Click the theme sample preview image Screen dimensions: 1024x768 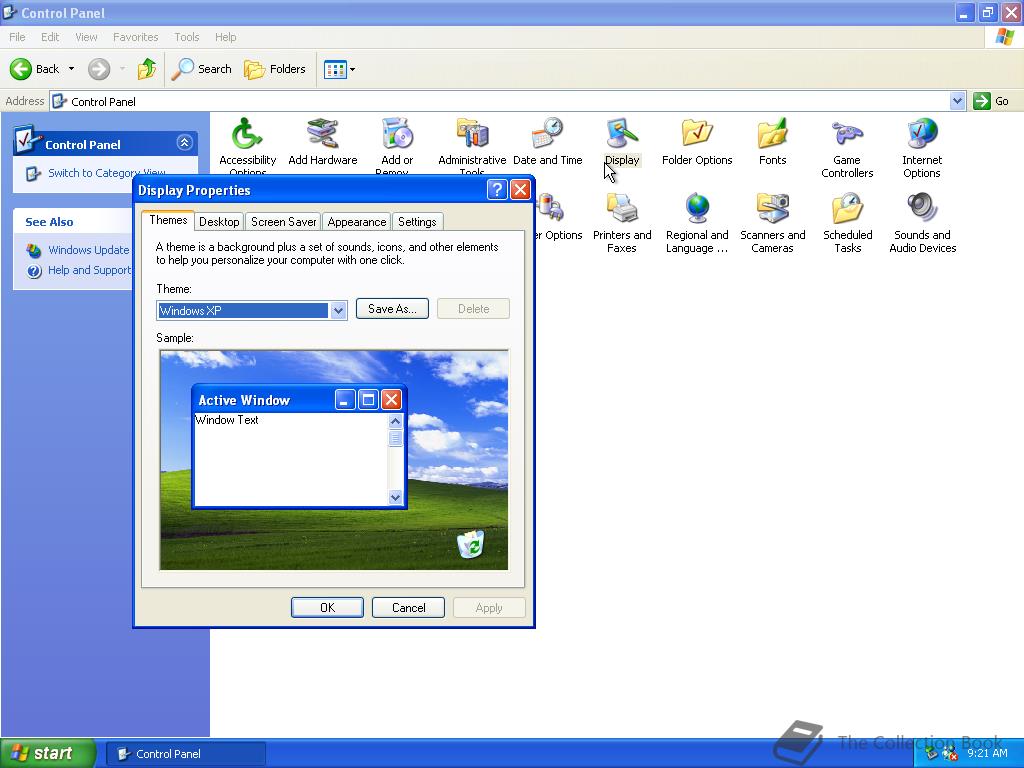tap(334, 460)
